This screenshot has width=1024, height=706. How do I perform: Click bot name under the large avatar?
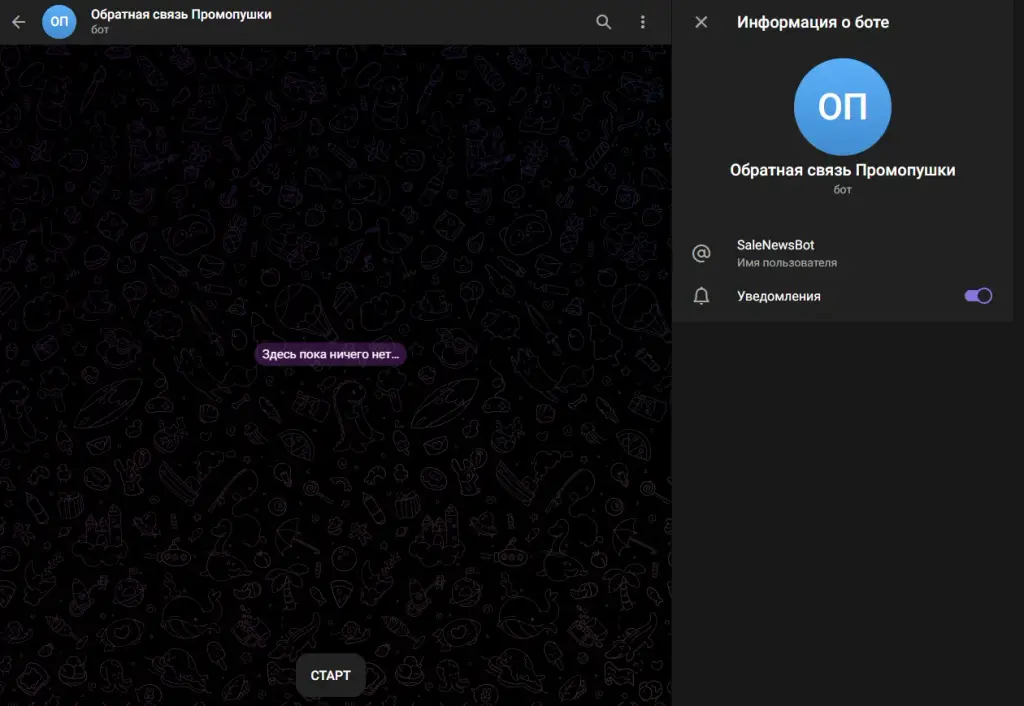[x=842, y=170]
